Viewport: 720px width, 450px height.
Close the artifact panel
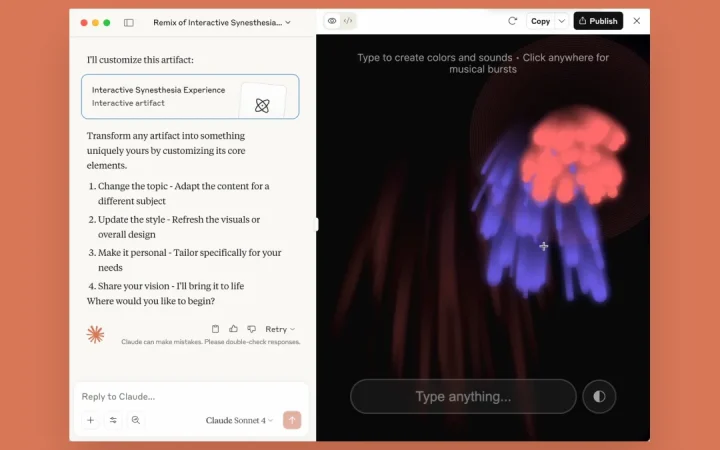636,21
